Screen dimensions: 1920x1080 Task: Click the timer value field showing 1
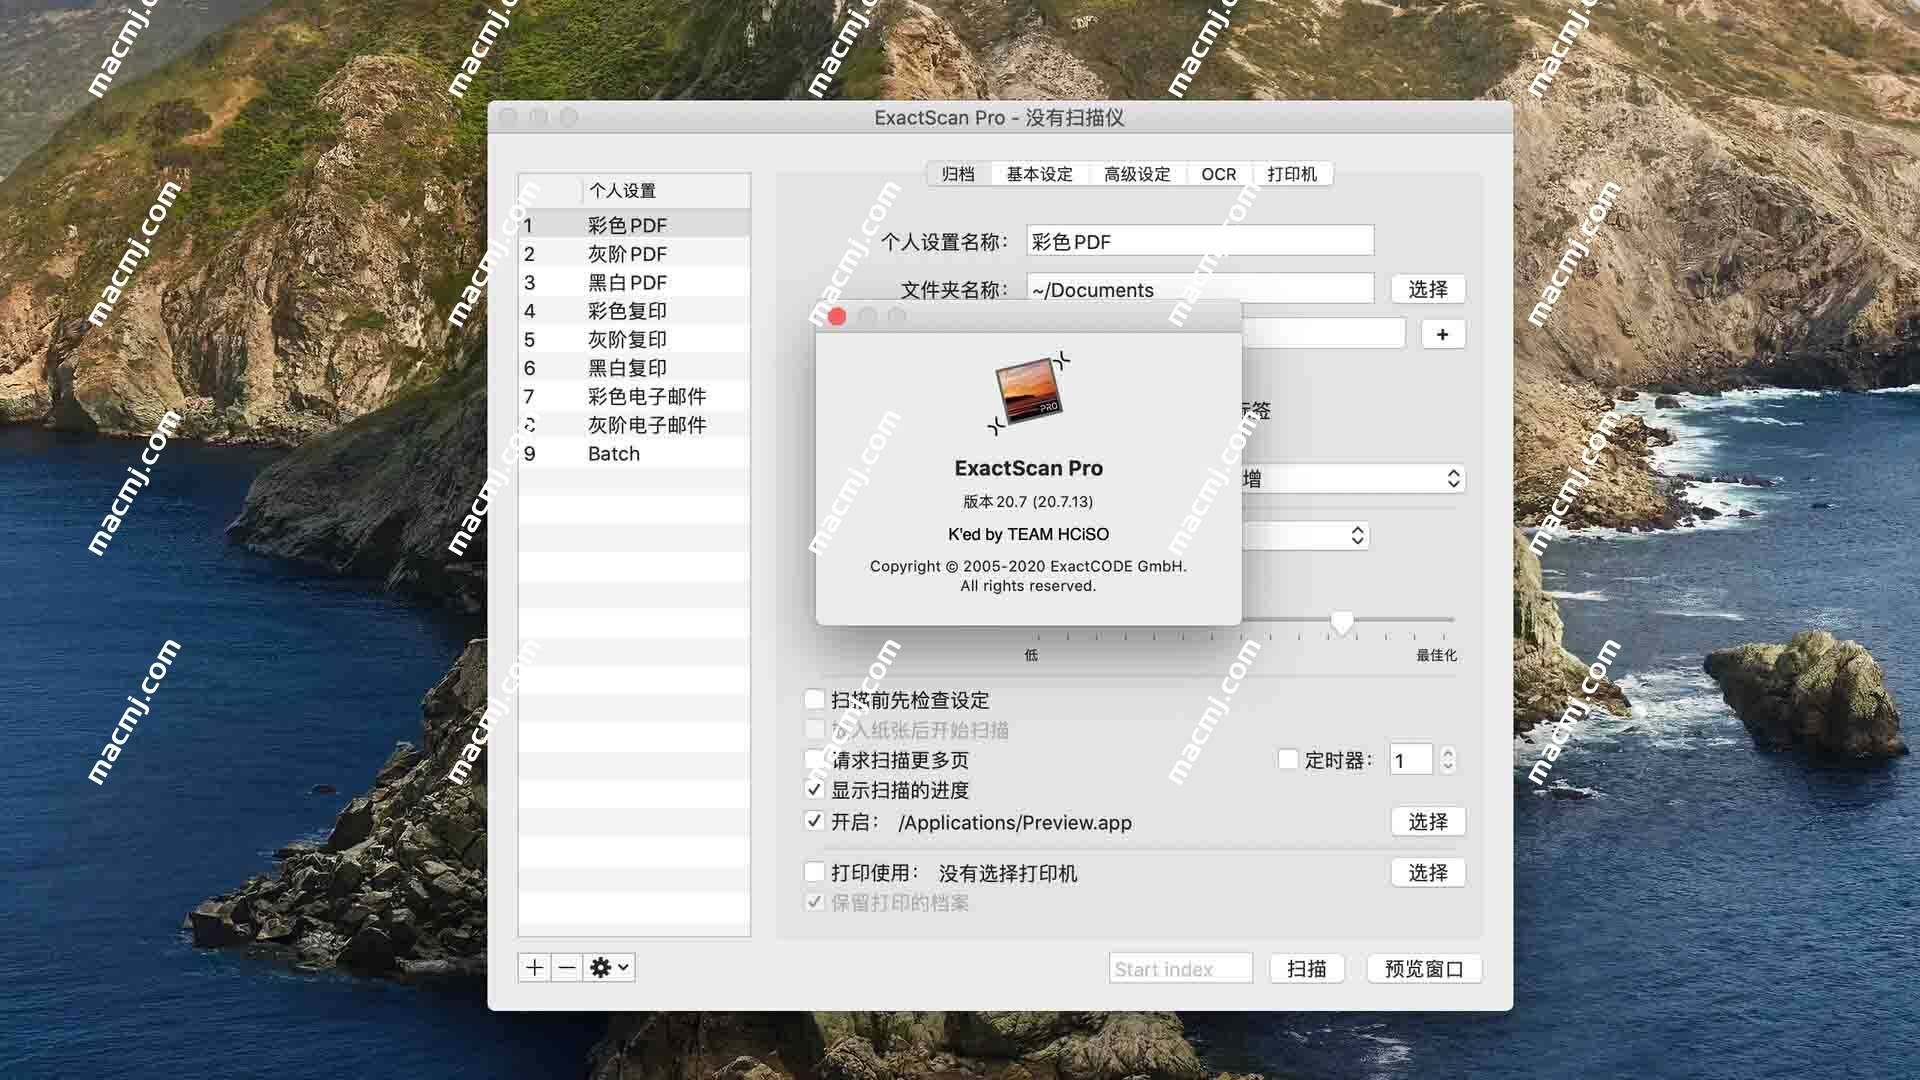(1411, 760)
